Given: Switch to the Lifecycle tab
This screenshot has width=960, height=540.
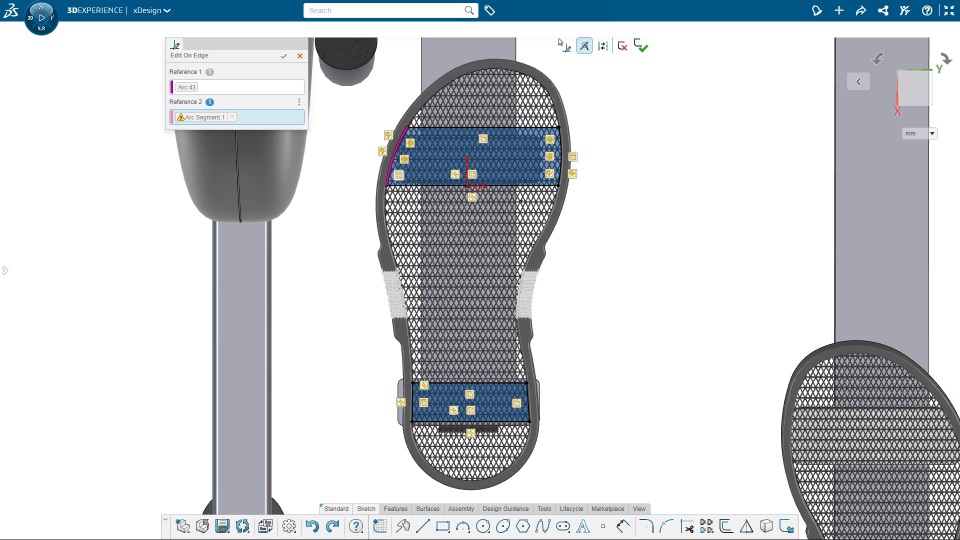Looking at the screenshot, I should pyautogui.click(x=571, y=509).
